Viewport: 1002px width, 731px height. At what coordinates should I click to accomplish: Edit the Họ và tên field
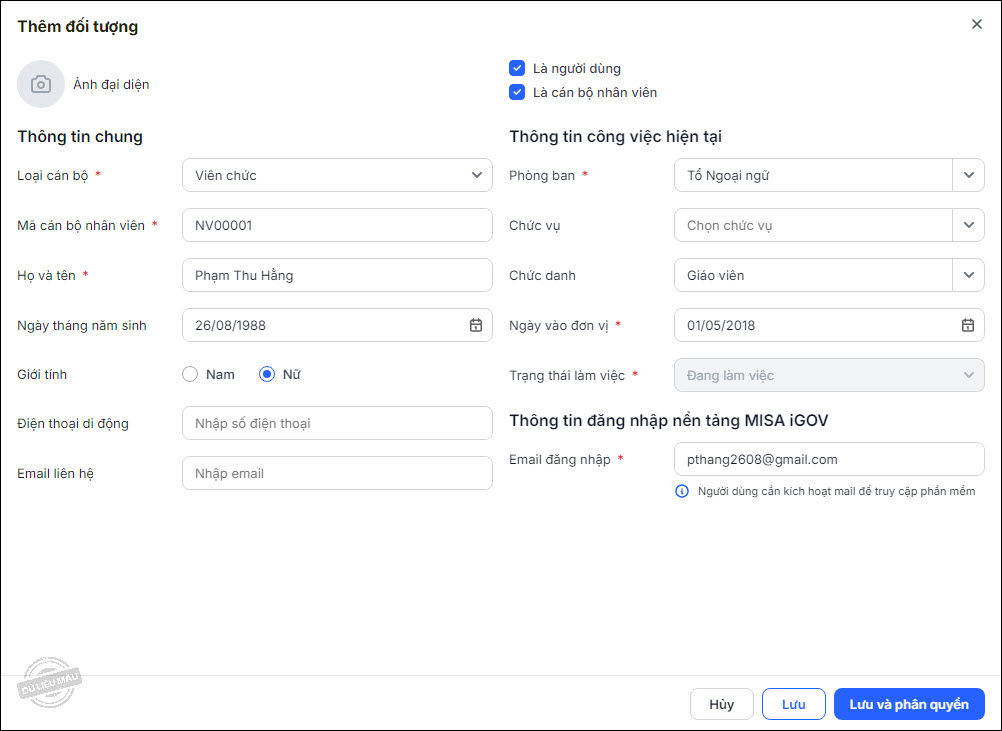337,275
